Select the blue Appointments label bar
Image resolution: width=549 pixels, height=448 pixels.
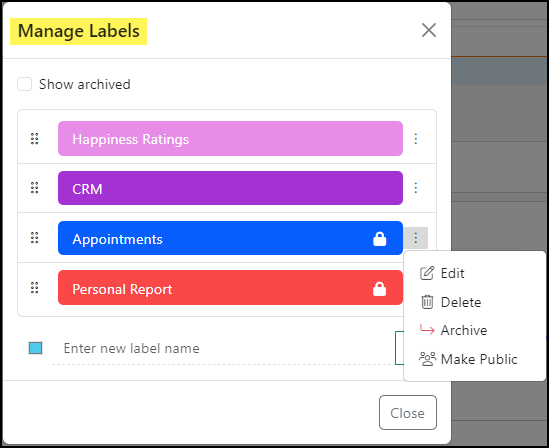tap(230, 238)
